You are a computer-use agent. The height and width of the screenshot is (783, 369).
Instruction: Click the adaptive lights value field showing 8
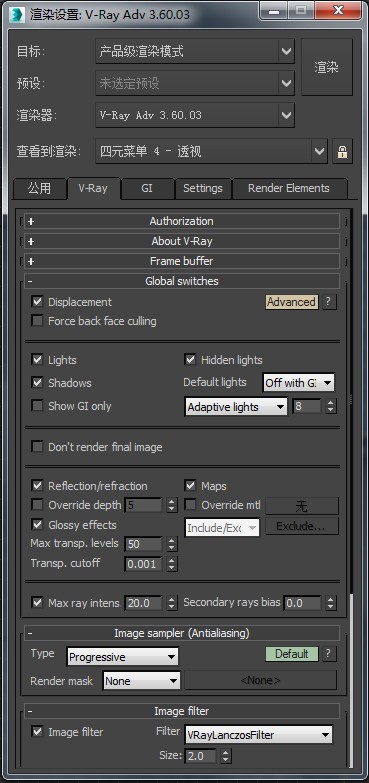307,406
